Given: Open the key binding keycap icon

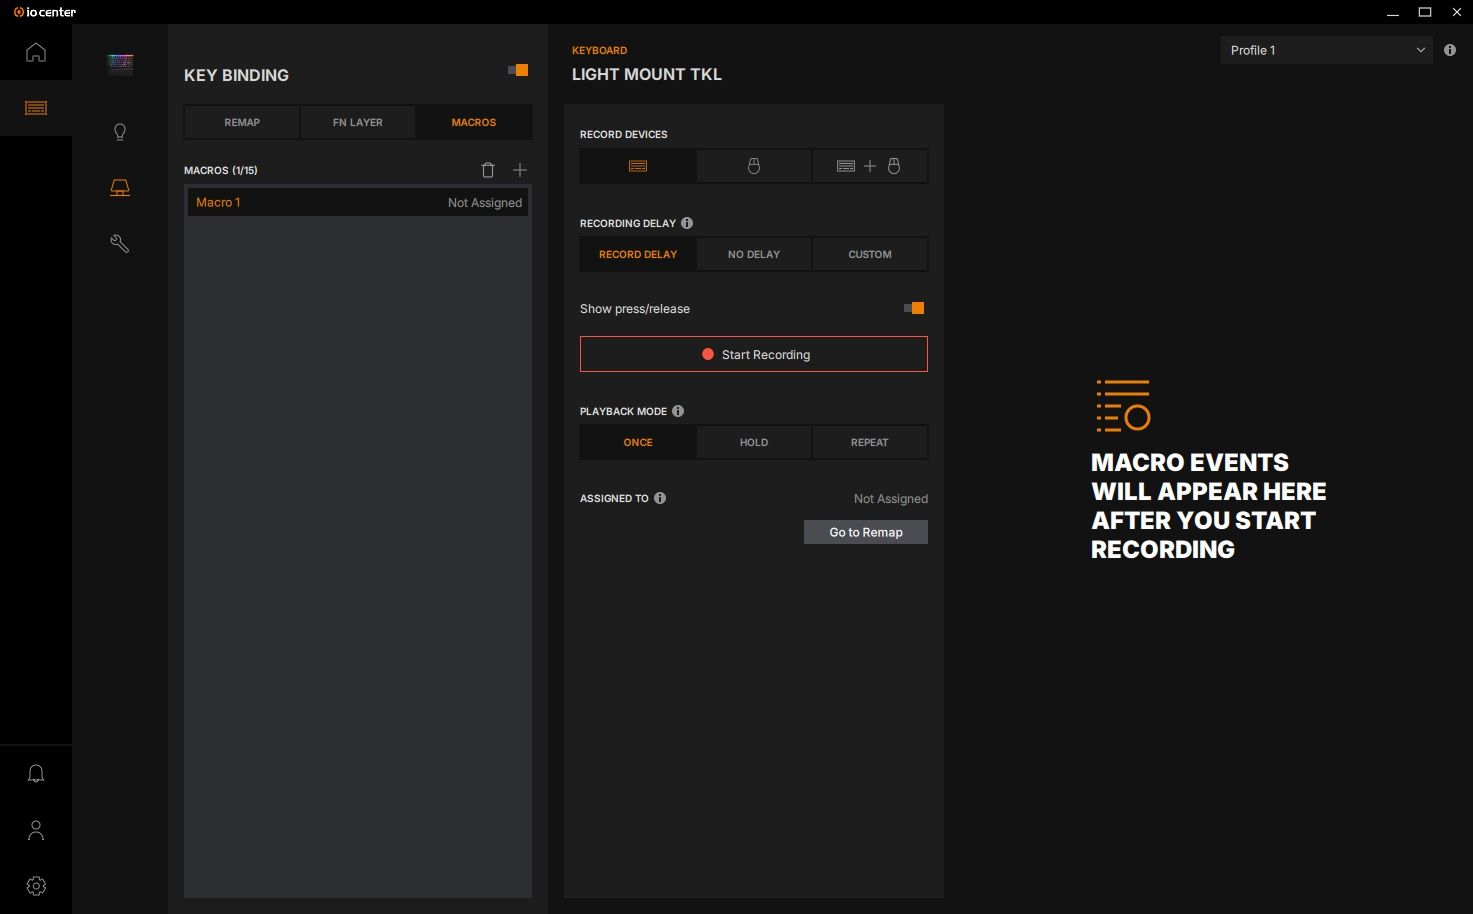Looking at the screenshot, I should click(120, 188).
